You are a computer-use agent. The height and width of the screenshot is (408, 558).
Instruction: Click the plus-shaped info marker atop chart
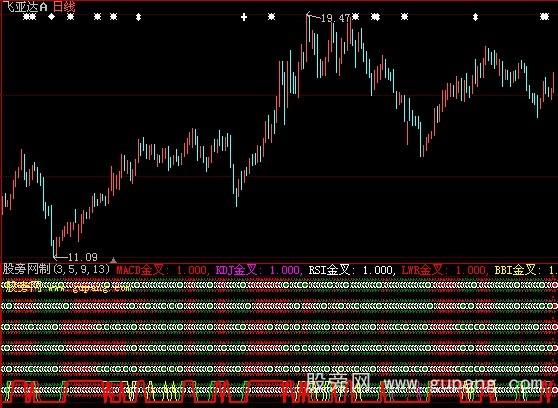[244, 17]
